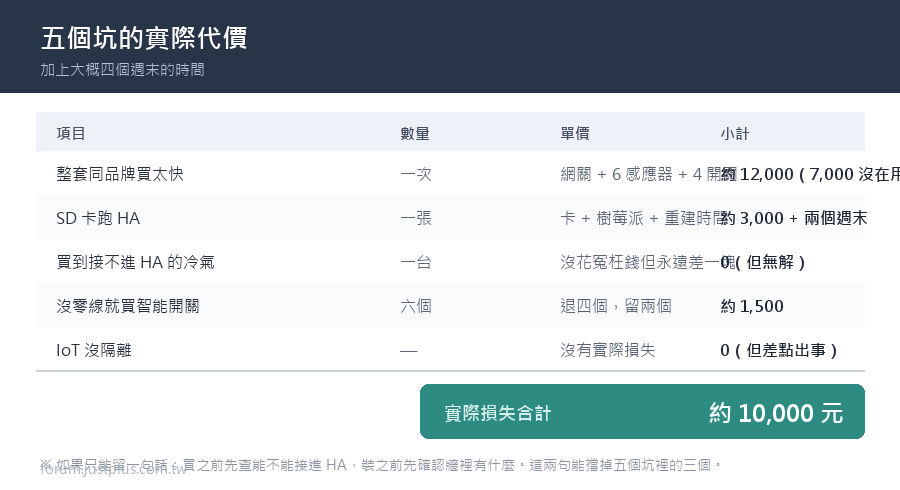Select the 項目 column header
The image size is (900, 490).
(71, 134)
